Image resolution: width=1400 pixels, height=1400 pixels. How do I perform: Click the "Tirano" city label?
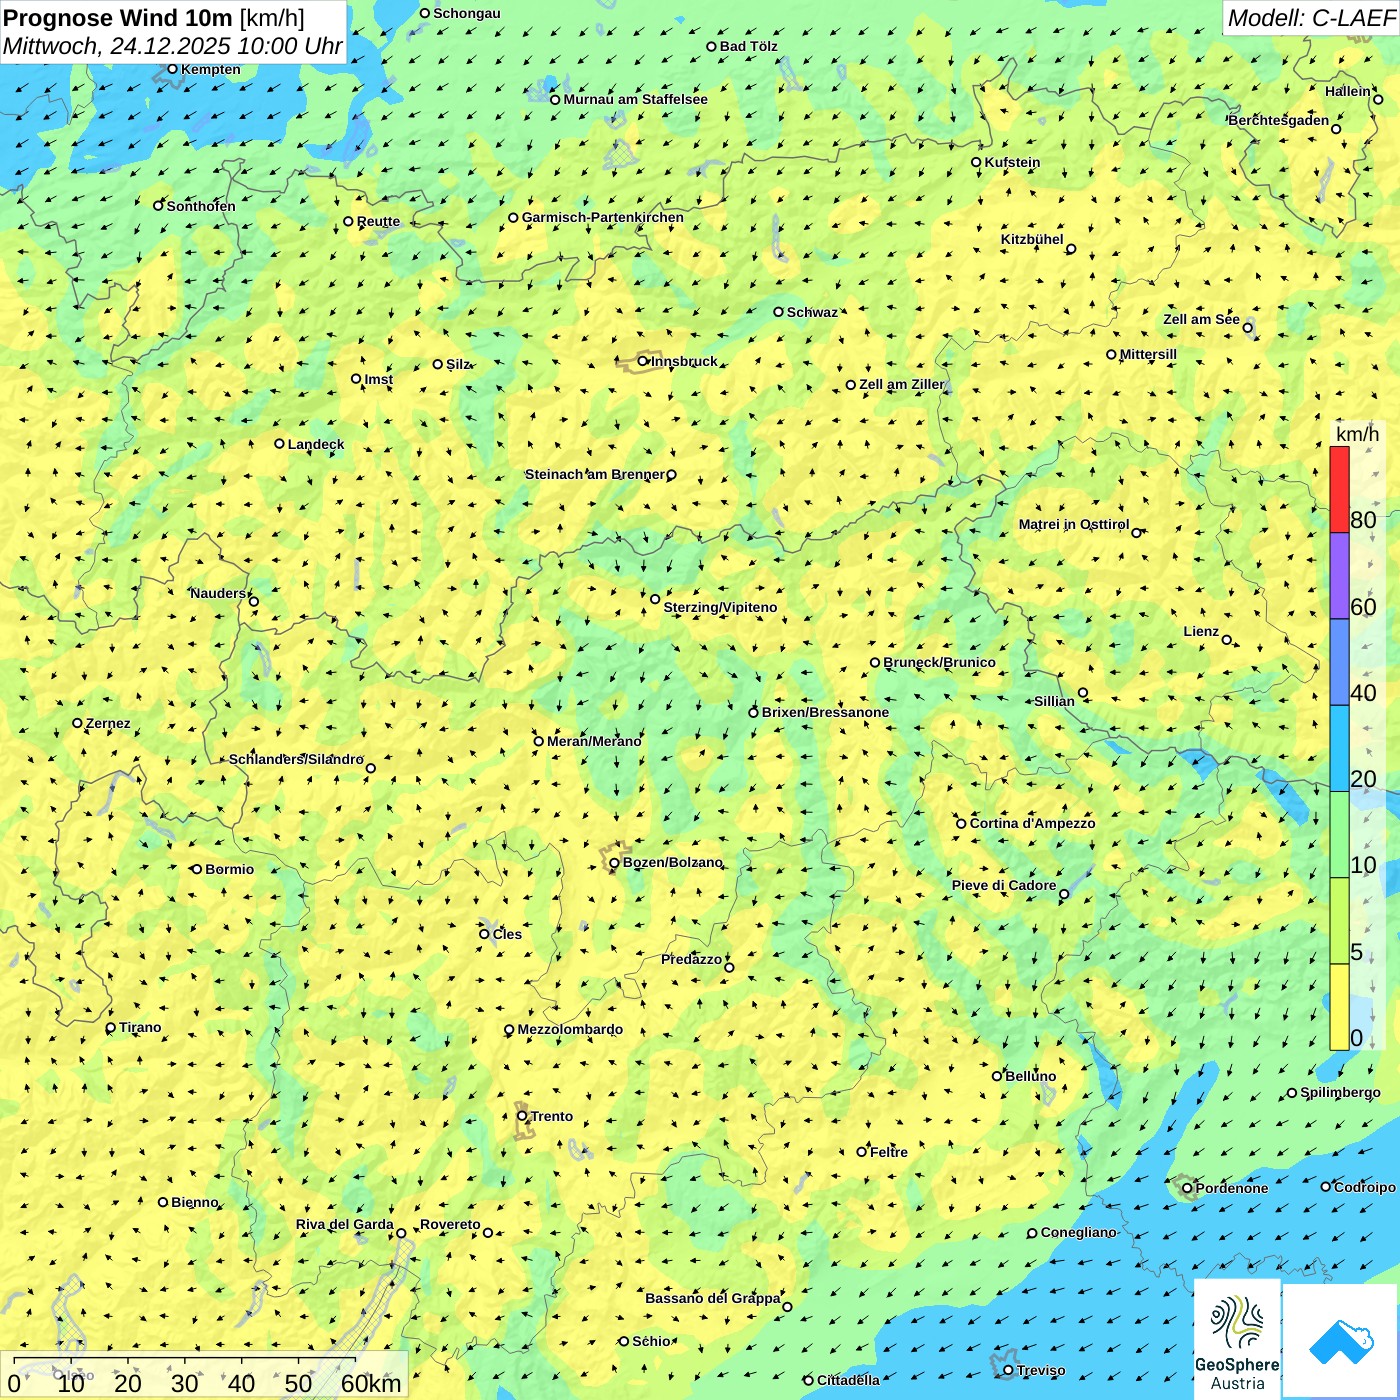click(x=140, y=1027)
